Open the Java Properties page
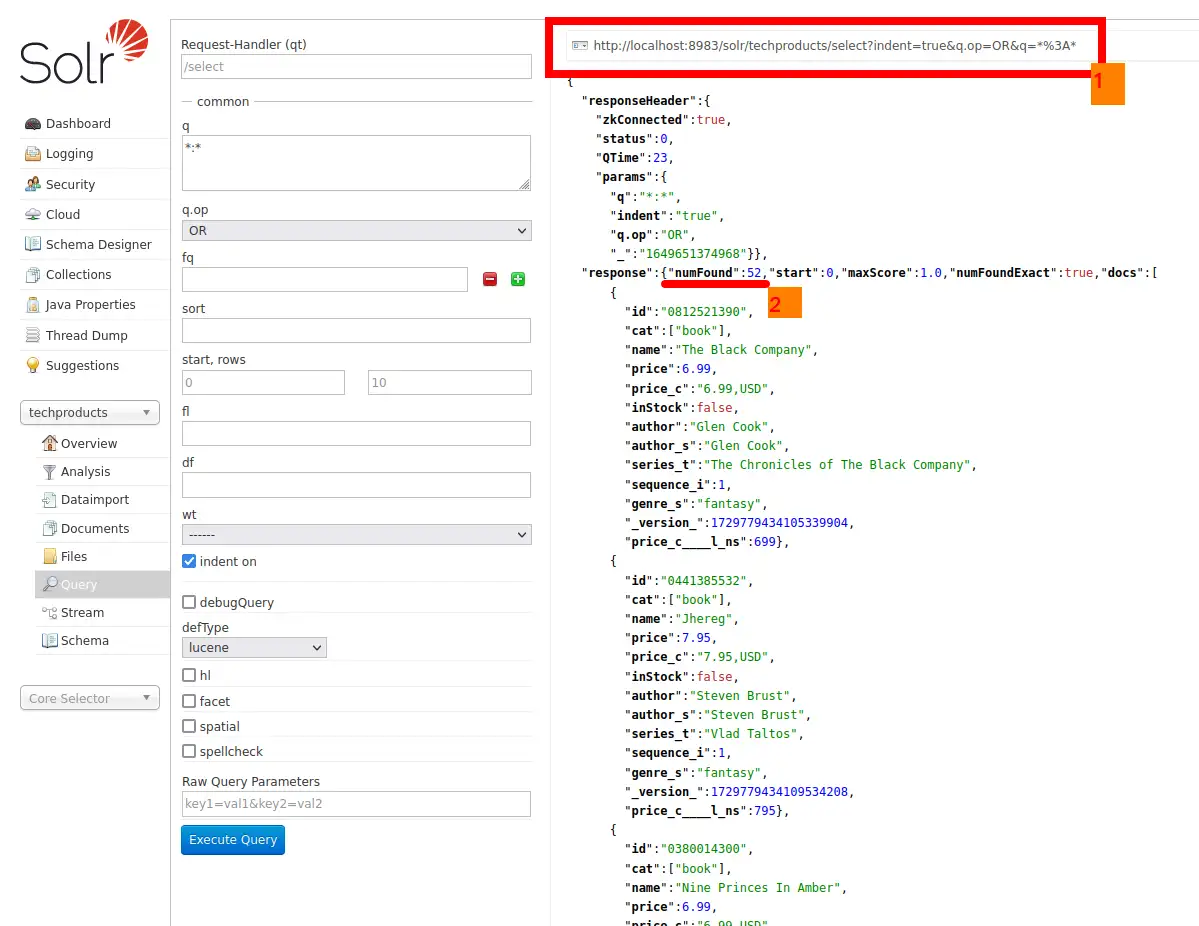Viewport: 1199px width, 926px height. pyautogui.click(x=90, y=304)
